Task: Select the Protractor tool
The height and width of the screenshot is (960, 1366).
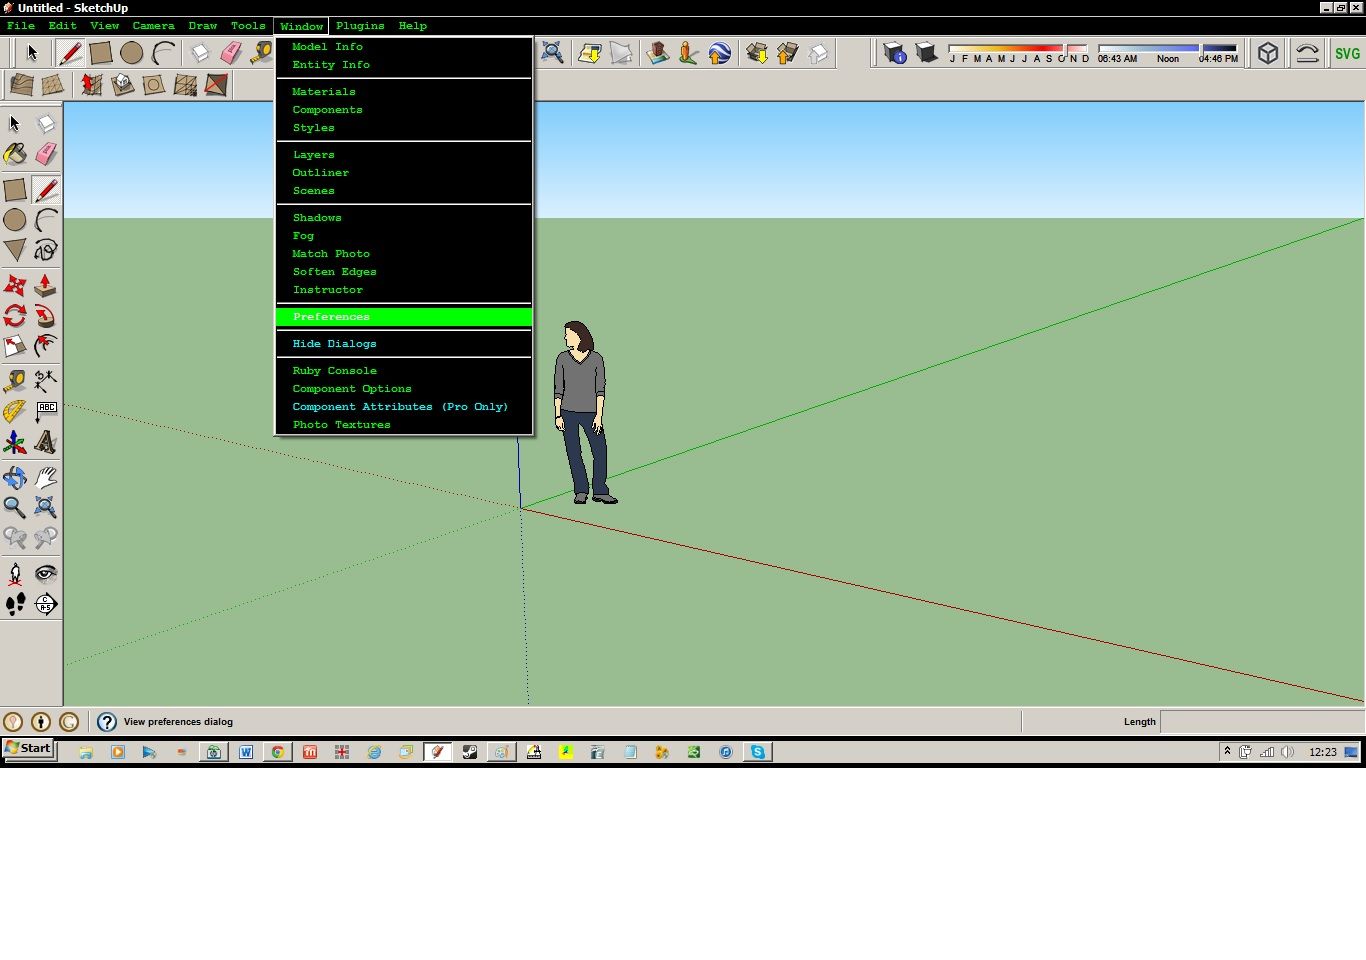Action: click(x=15, y=411)
